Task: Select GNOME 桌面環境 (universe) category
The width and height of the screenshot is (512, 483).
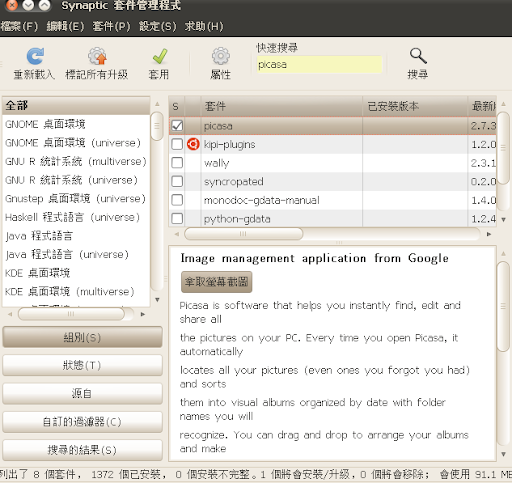Action: coord(73,143)
